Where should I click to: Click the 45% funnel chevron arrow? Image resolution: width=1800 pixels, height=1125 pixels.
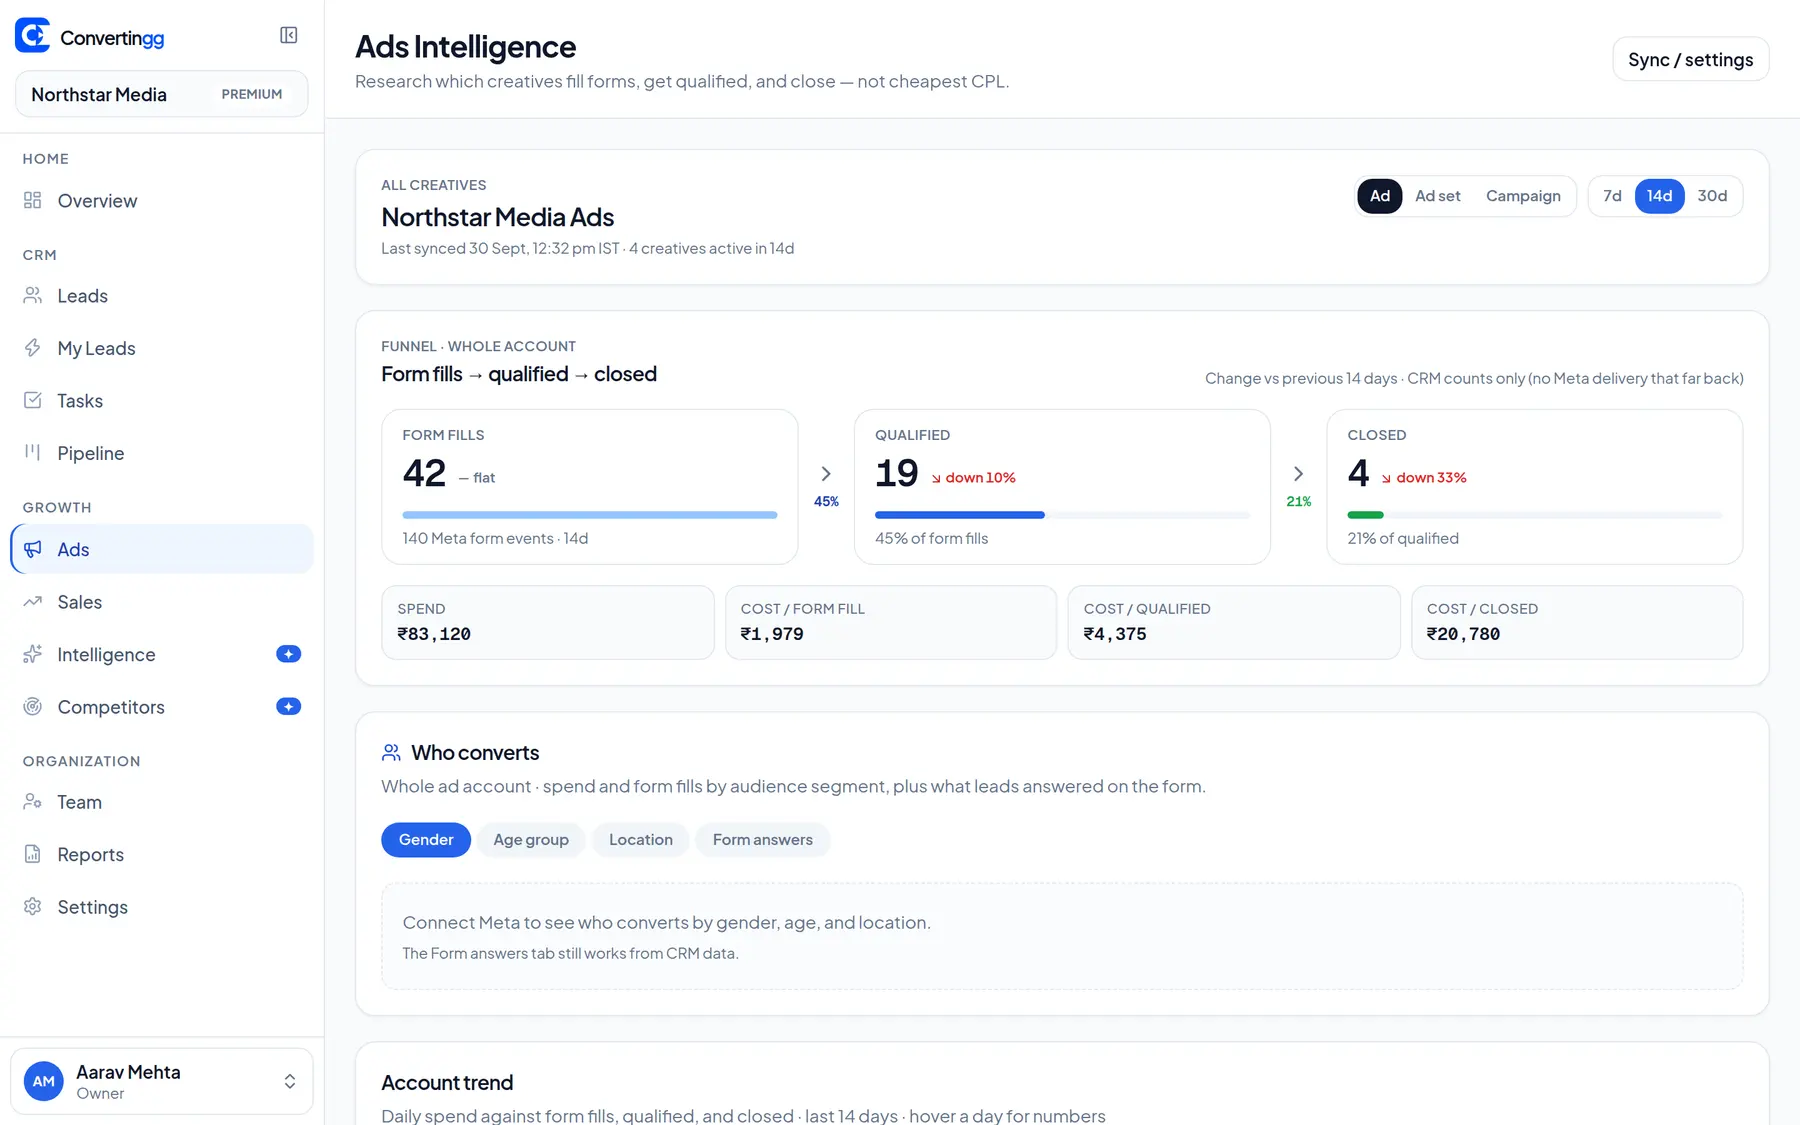click(x=826, y=474)
